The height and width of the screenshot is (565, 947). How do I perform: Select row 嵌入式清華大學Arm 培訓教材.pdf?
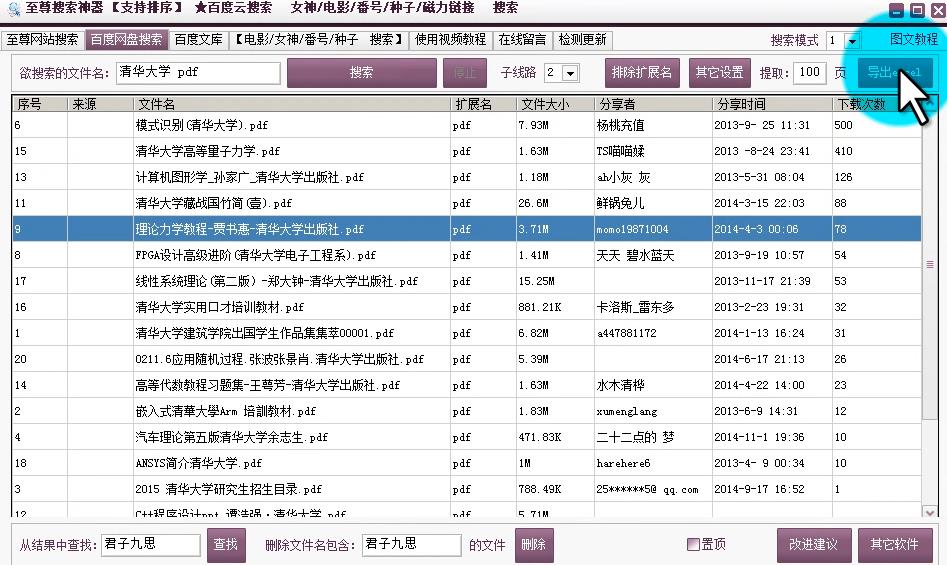click(x=467, y=411)
